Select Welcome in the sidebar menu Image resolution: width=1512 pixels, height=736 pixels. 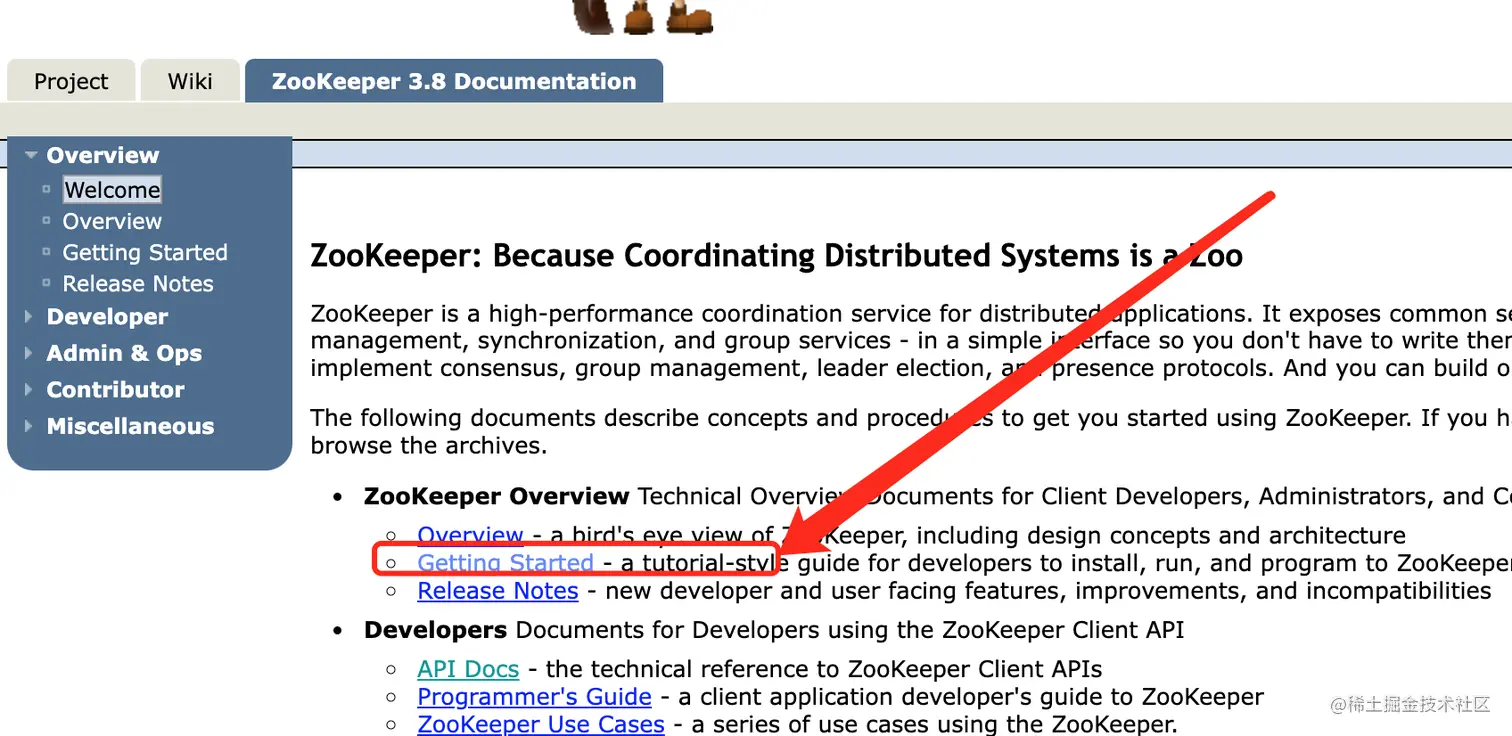112,190
